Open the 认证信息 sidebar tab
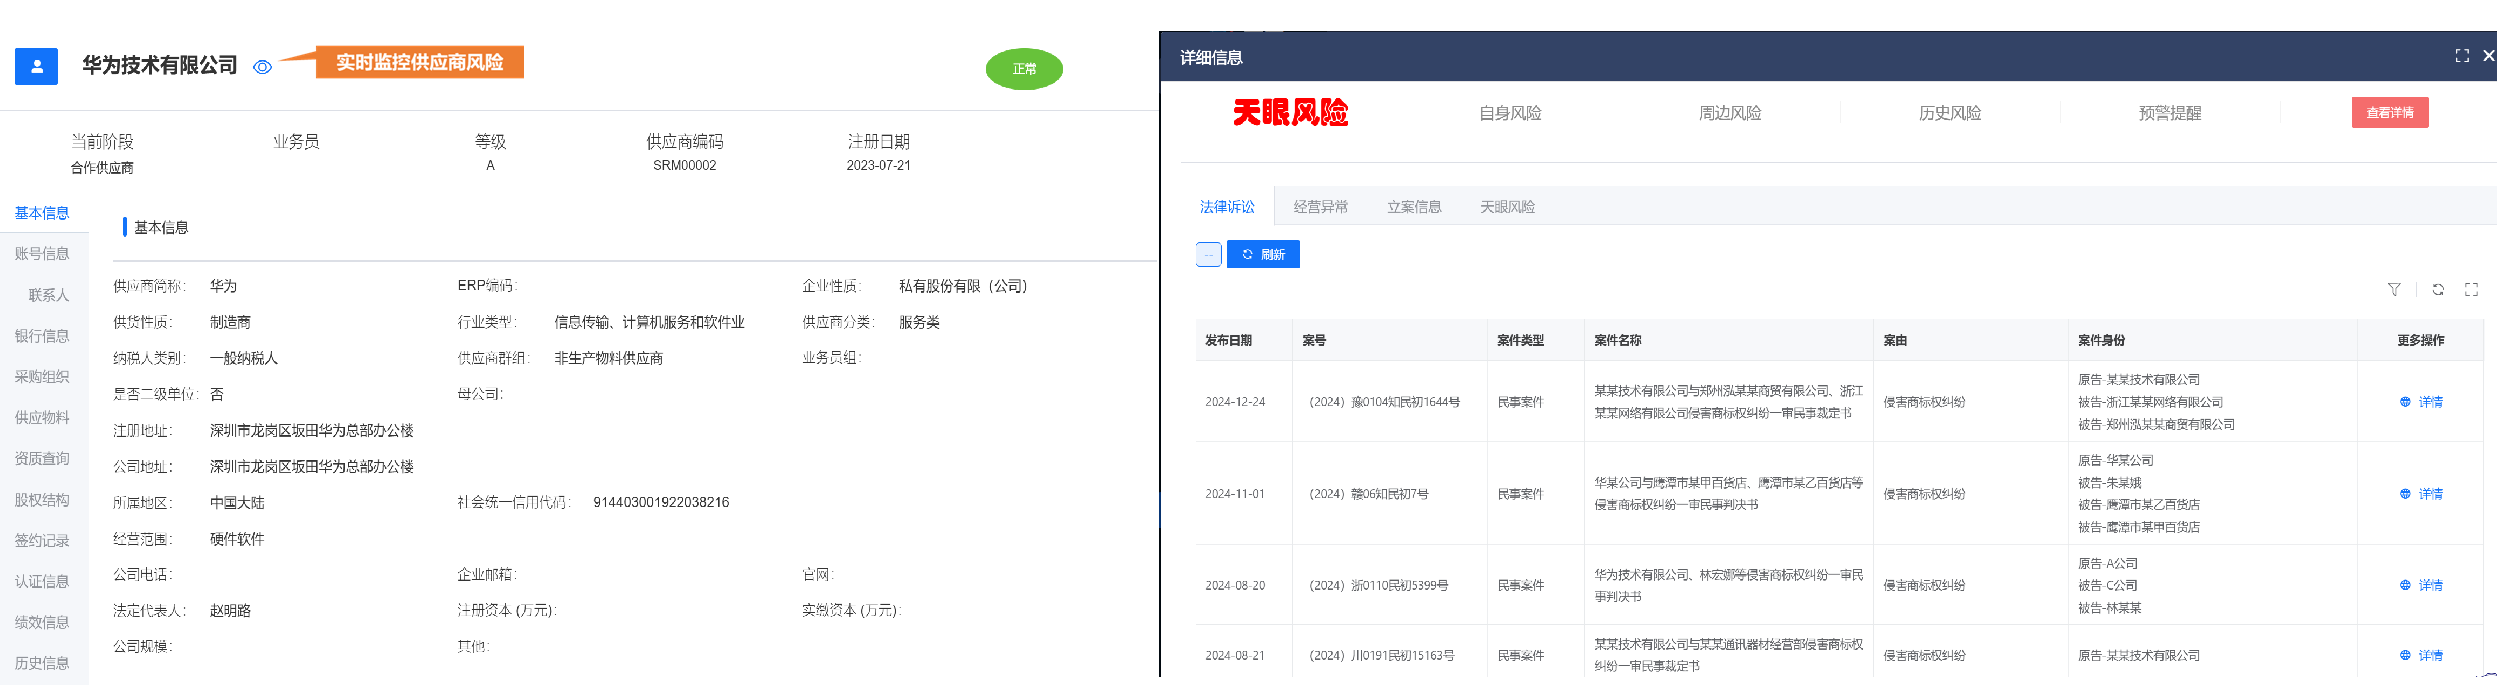This screenshot has height=689, width=2497. pyautogui.click(x=42, y=582)
